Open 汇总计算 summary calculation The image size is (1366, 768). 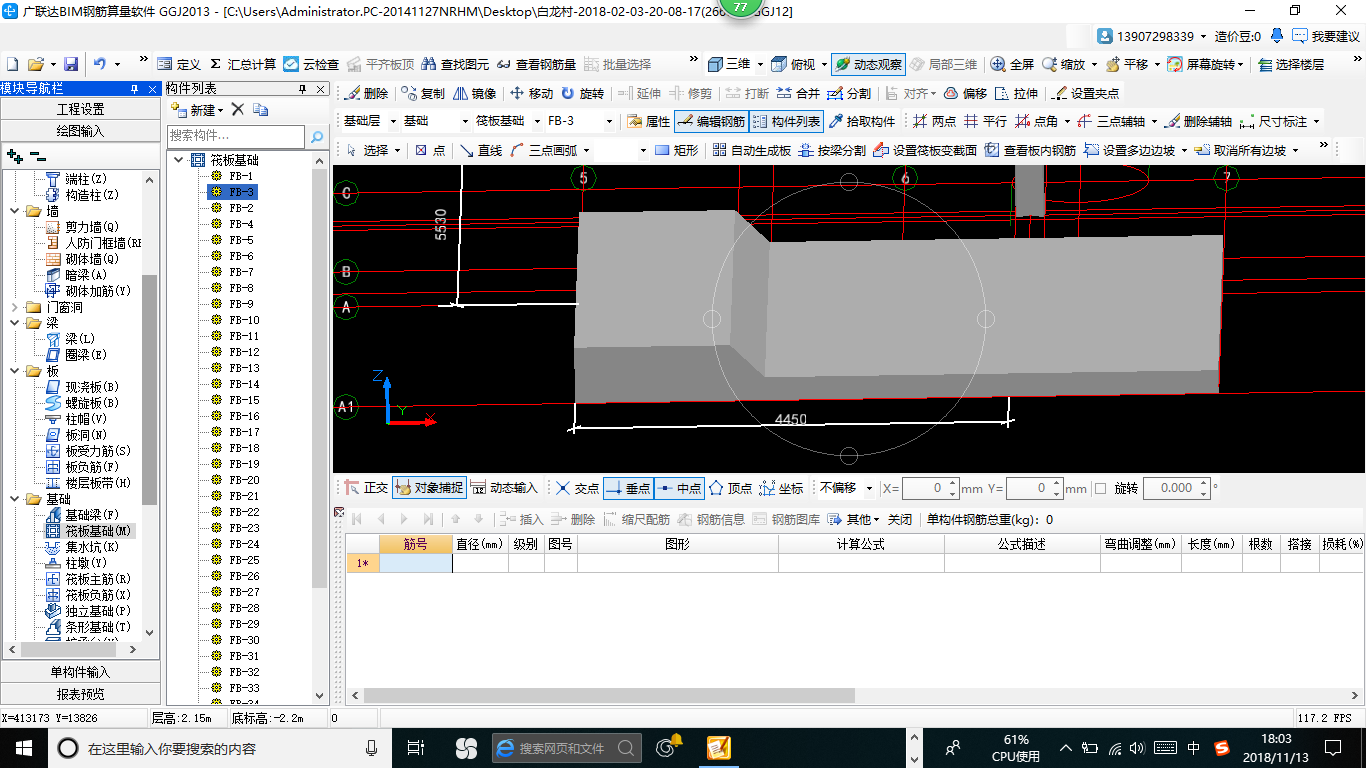coord(243,64)
